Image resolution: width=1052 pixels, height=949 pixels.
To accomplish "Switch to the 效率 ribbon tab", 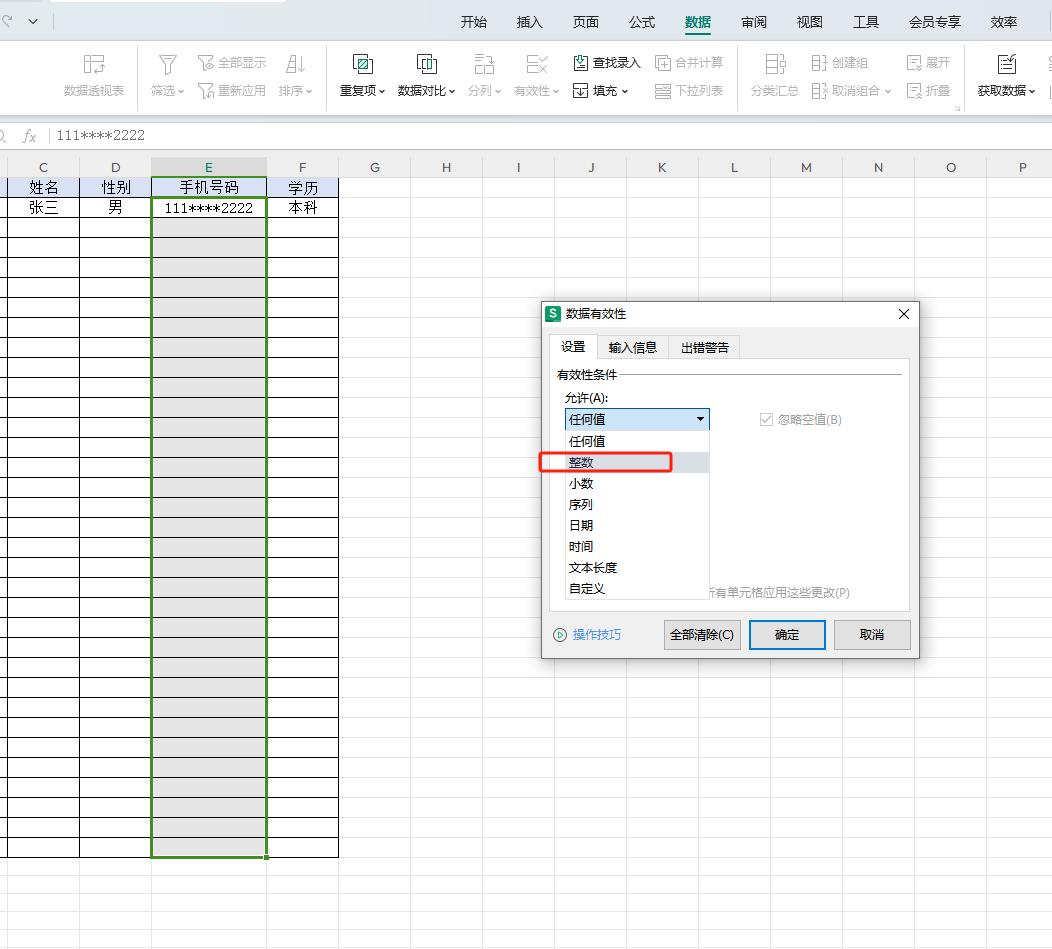I will pos(1004,22).
